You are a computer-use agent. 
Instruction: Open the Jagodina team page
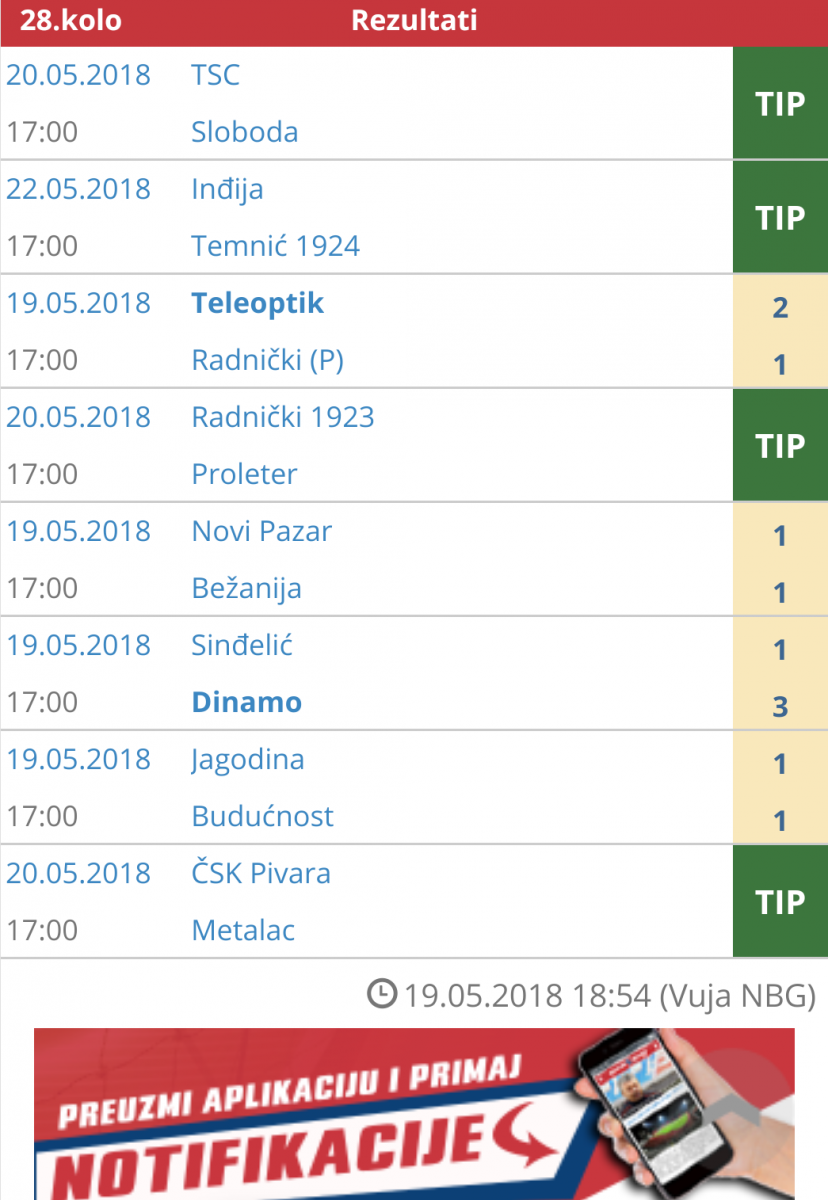(x=248, y=759)
